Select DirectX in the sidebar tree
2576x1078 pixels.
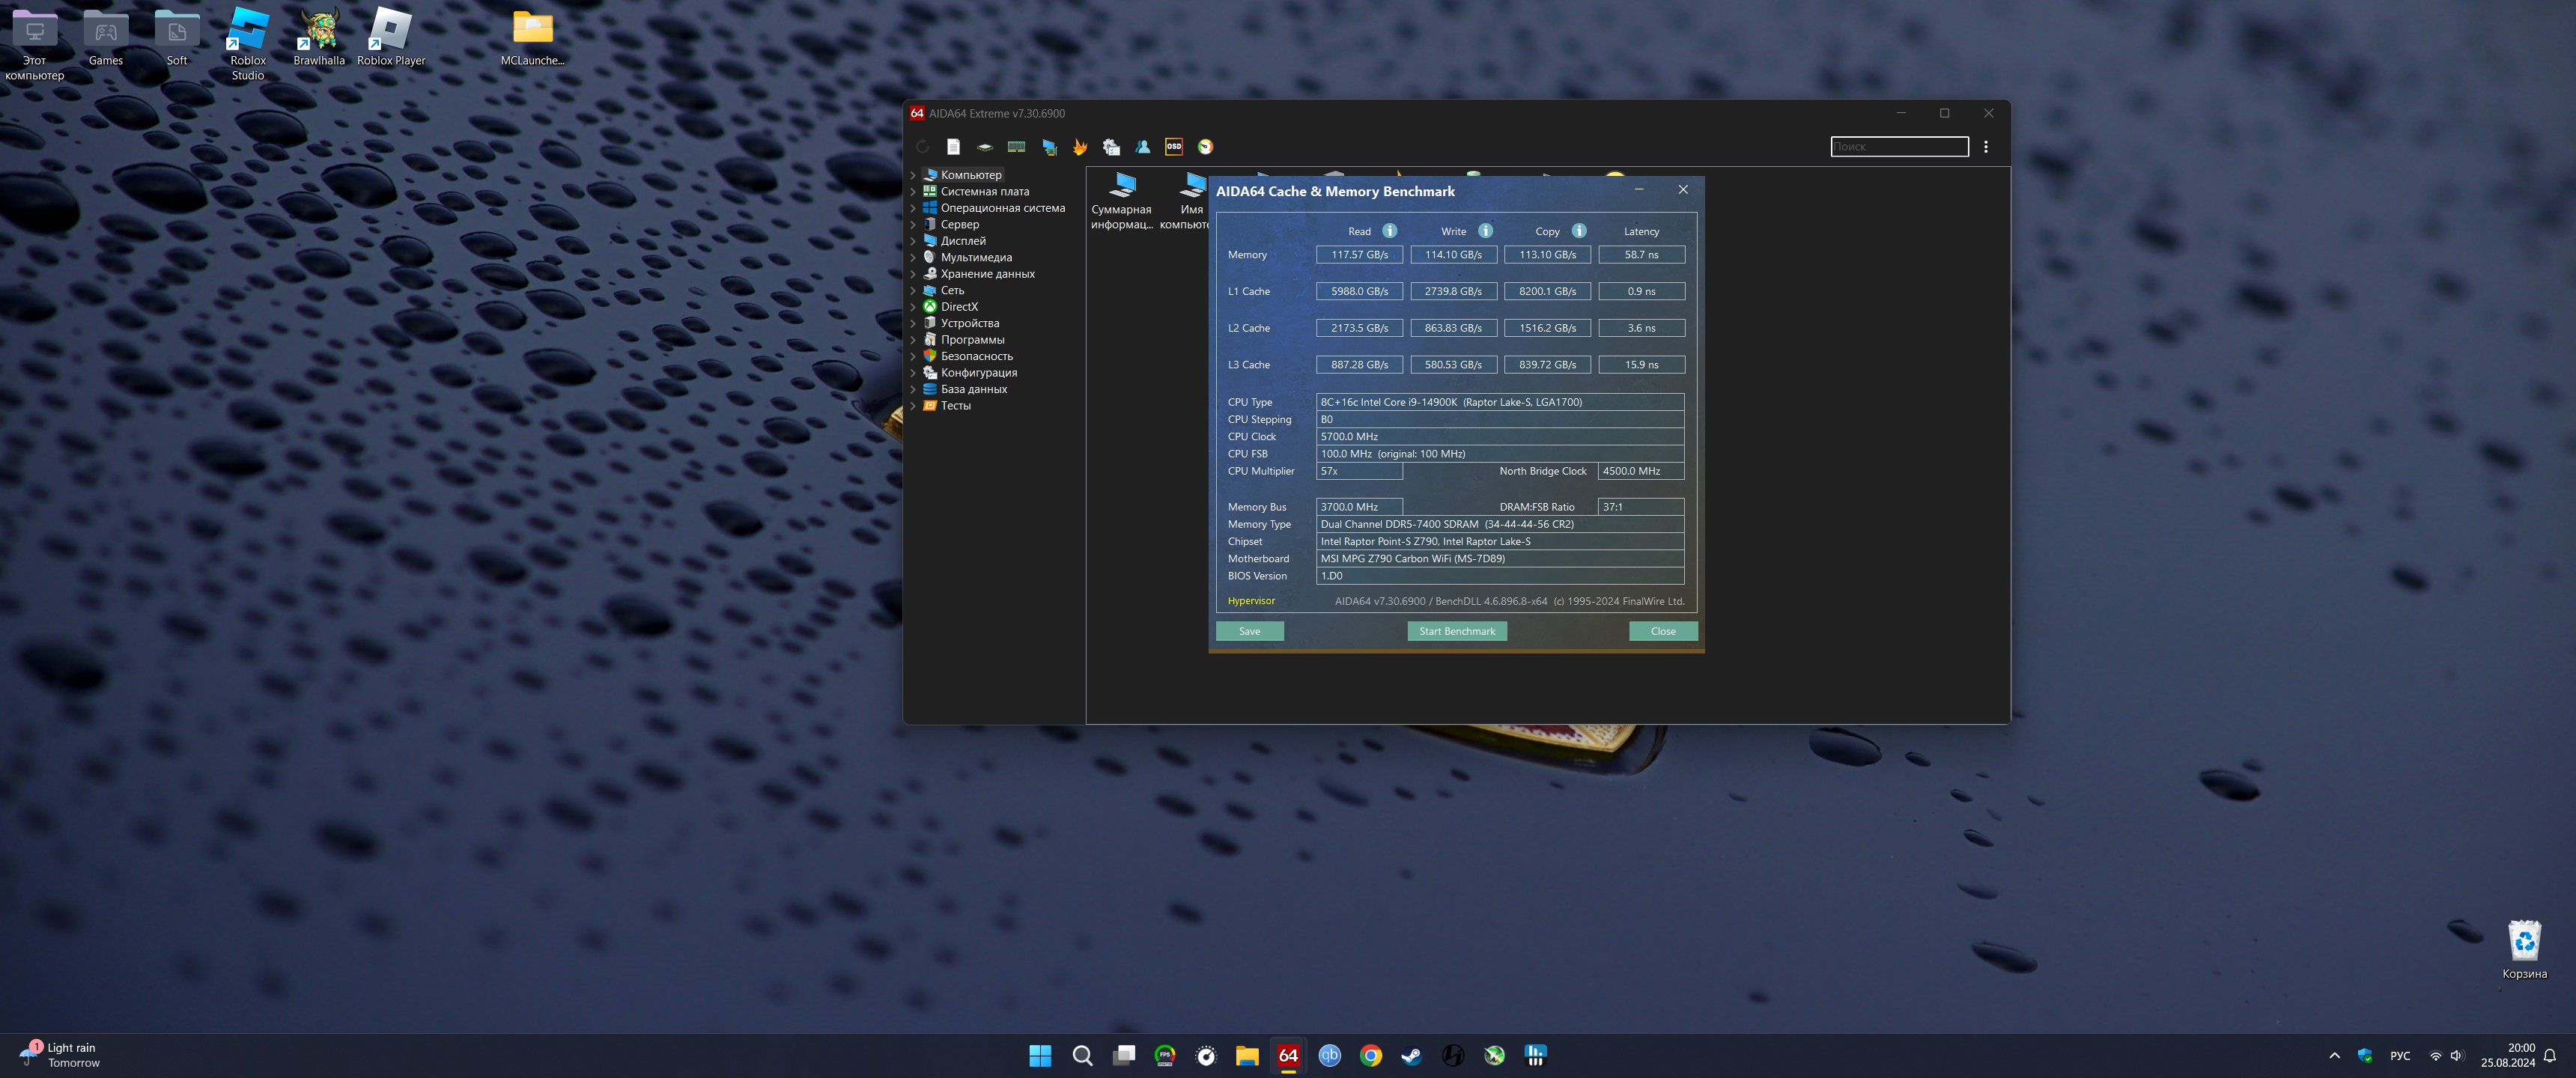click(958, 307)
